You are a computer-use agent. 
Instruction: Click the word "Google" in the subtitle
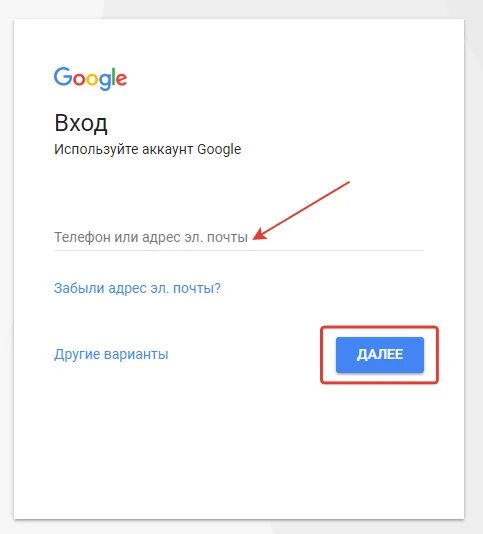[219, 150]
